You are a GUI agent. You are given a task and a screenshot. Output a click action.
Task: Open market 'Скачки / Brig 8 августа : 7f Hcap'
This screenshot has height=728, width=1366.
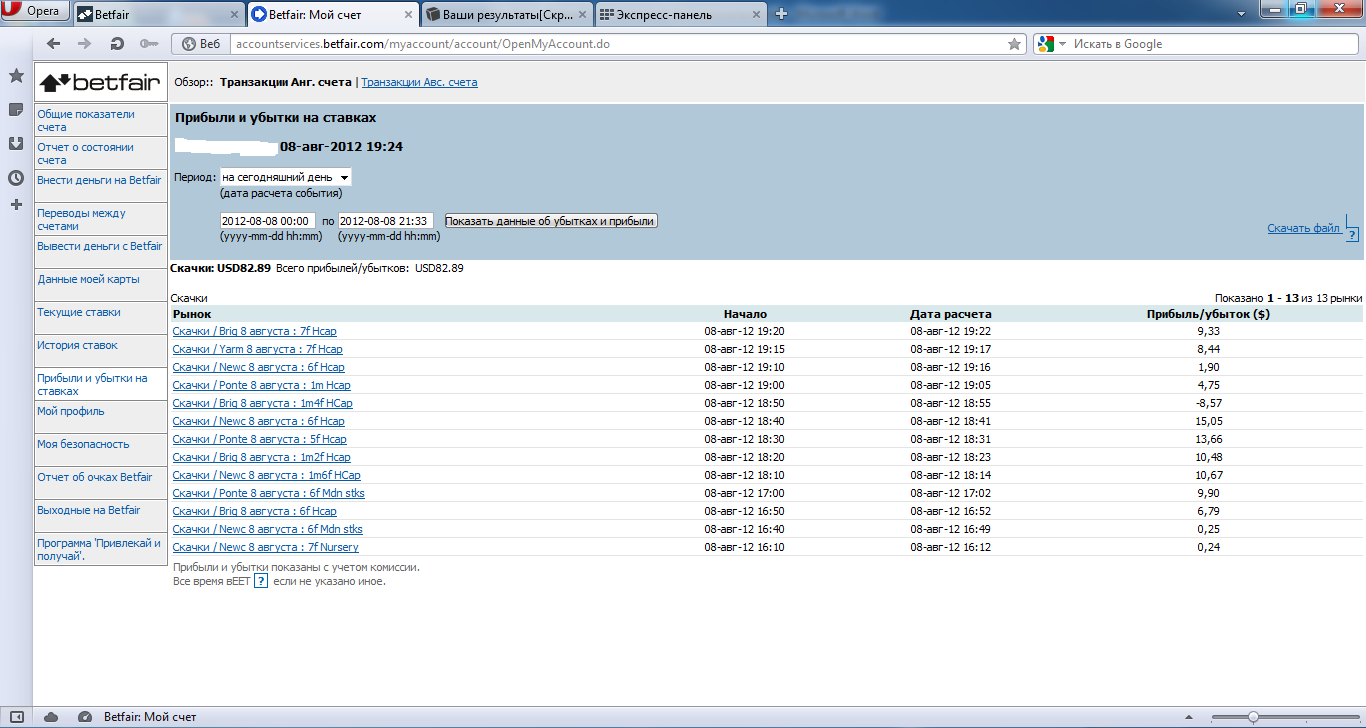(x=254, y=331)
